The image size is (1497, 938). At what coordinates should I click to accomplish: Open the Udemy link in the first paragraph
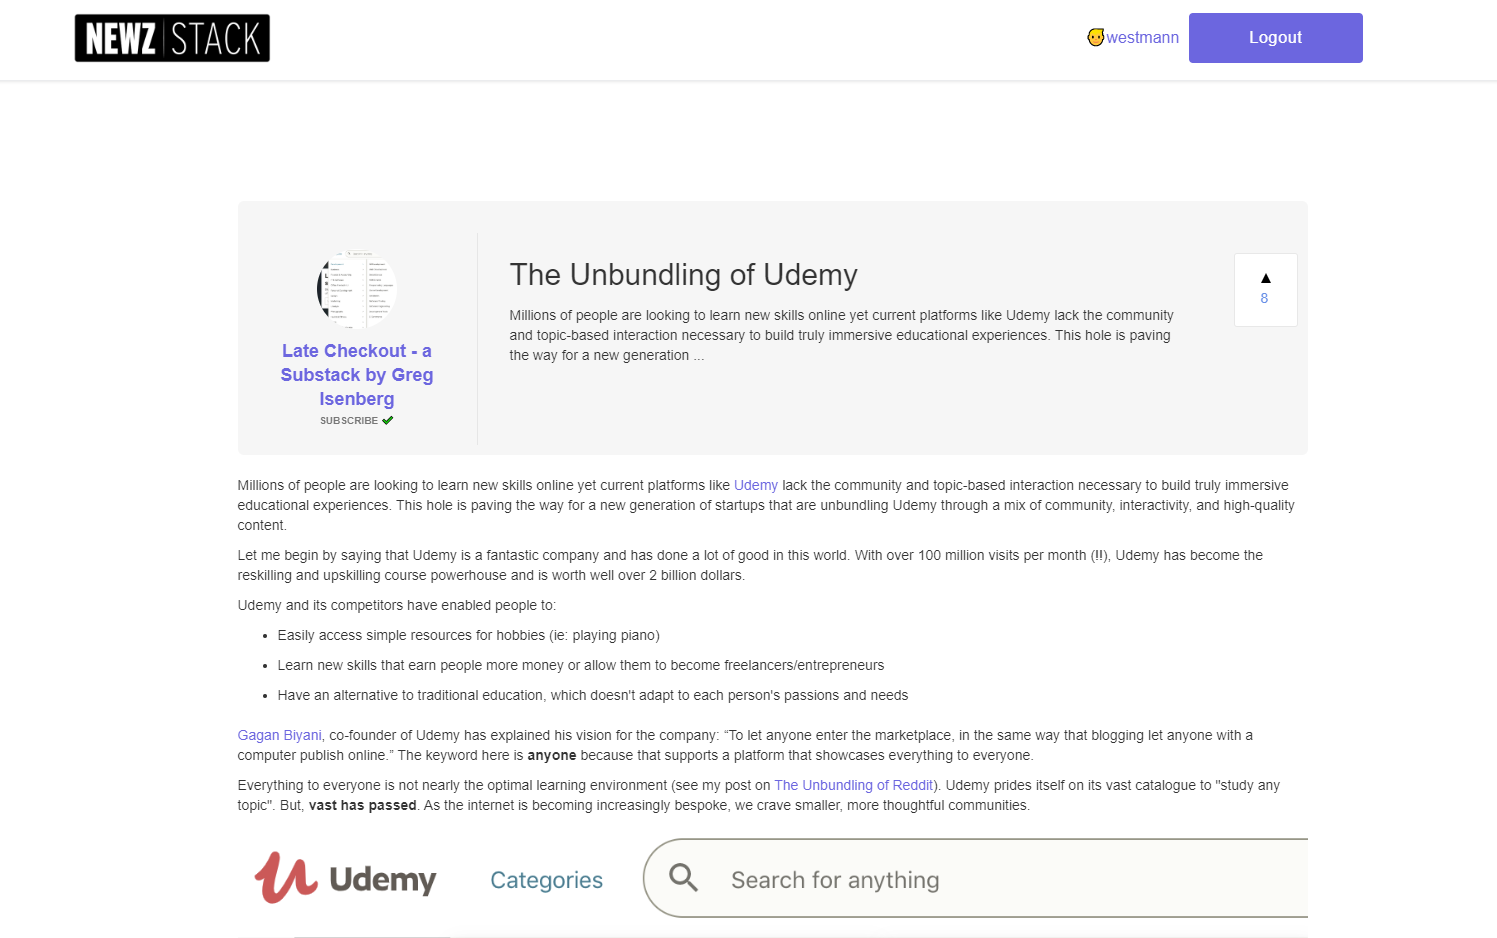coord(755,485)
